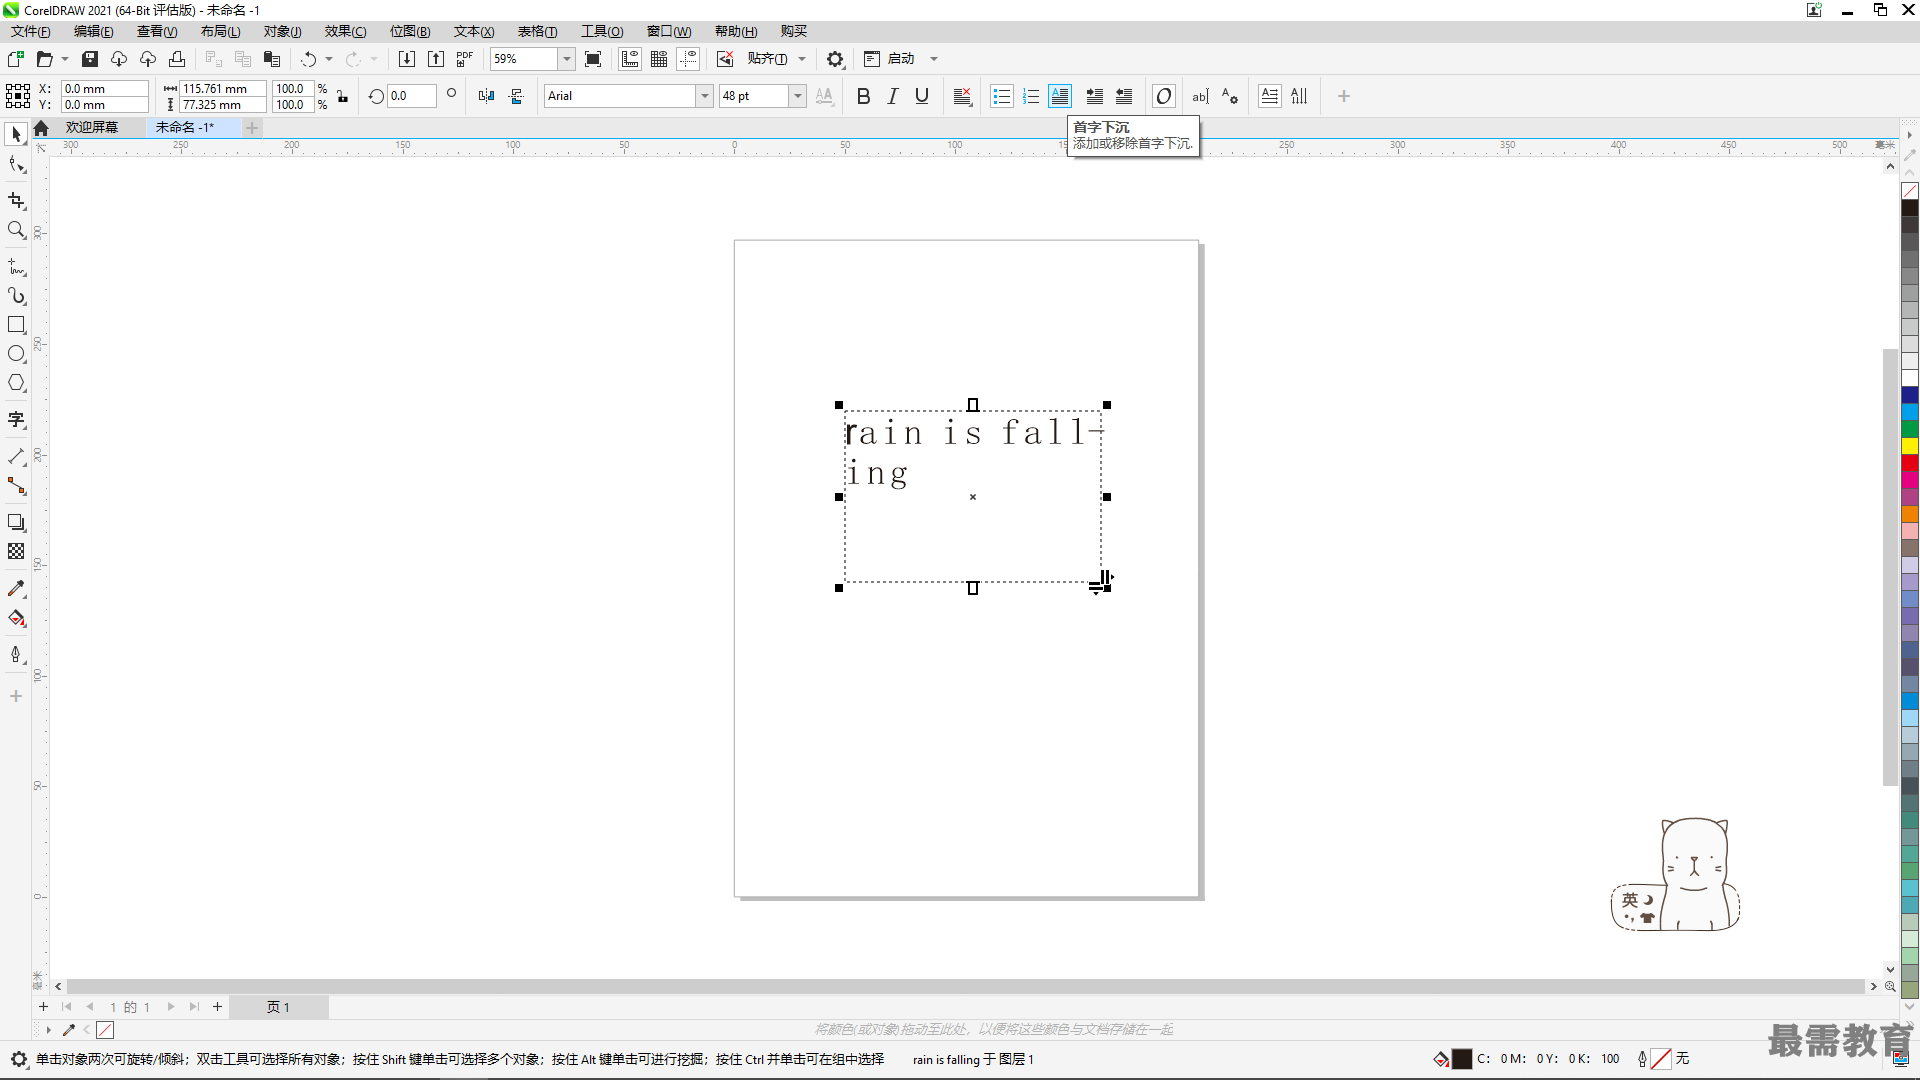
Task: Toggle show grid icon
Action: click(659, 59)
